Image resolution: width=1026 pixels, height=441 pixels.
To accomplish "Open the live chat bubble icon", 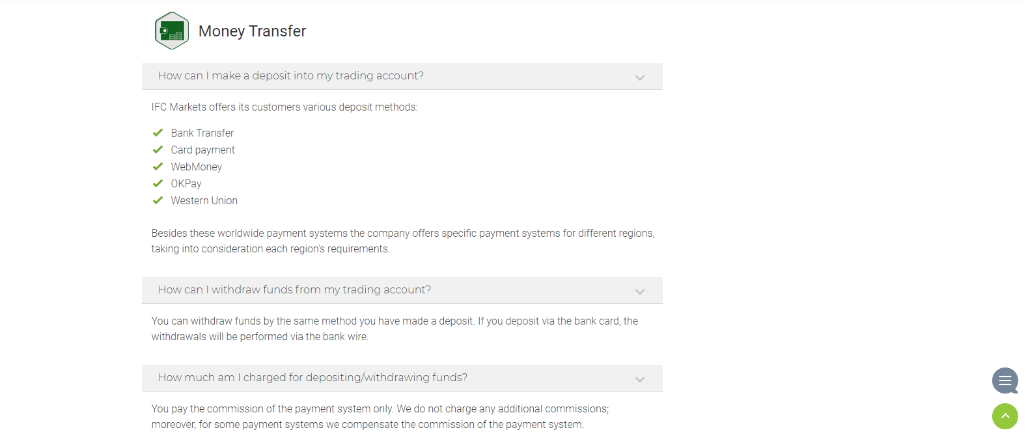I will click(x=1005, y=381).
